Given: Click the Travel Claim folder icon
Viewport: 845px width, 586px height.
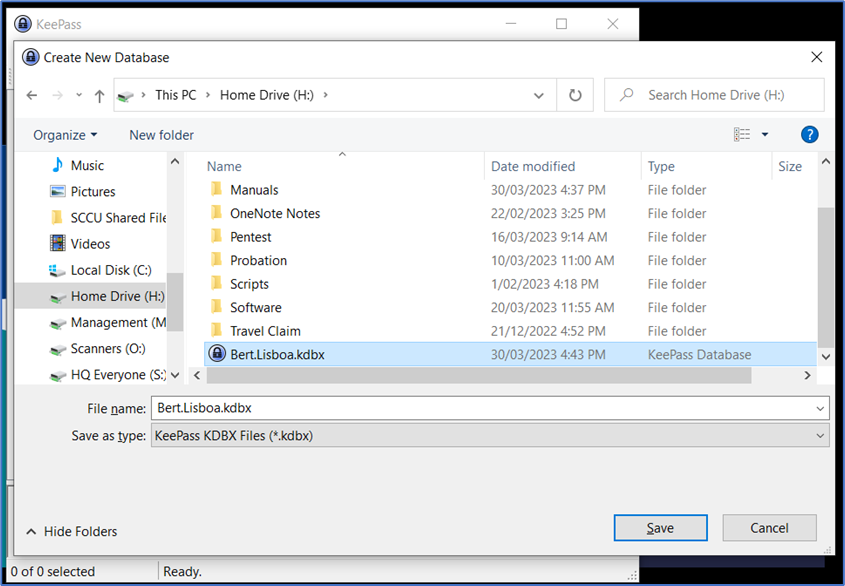Looking at the screenshot, I should (217, 330).
